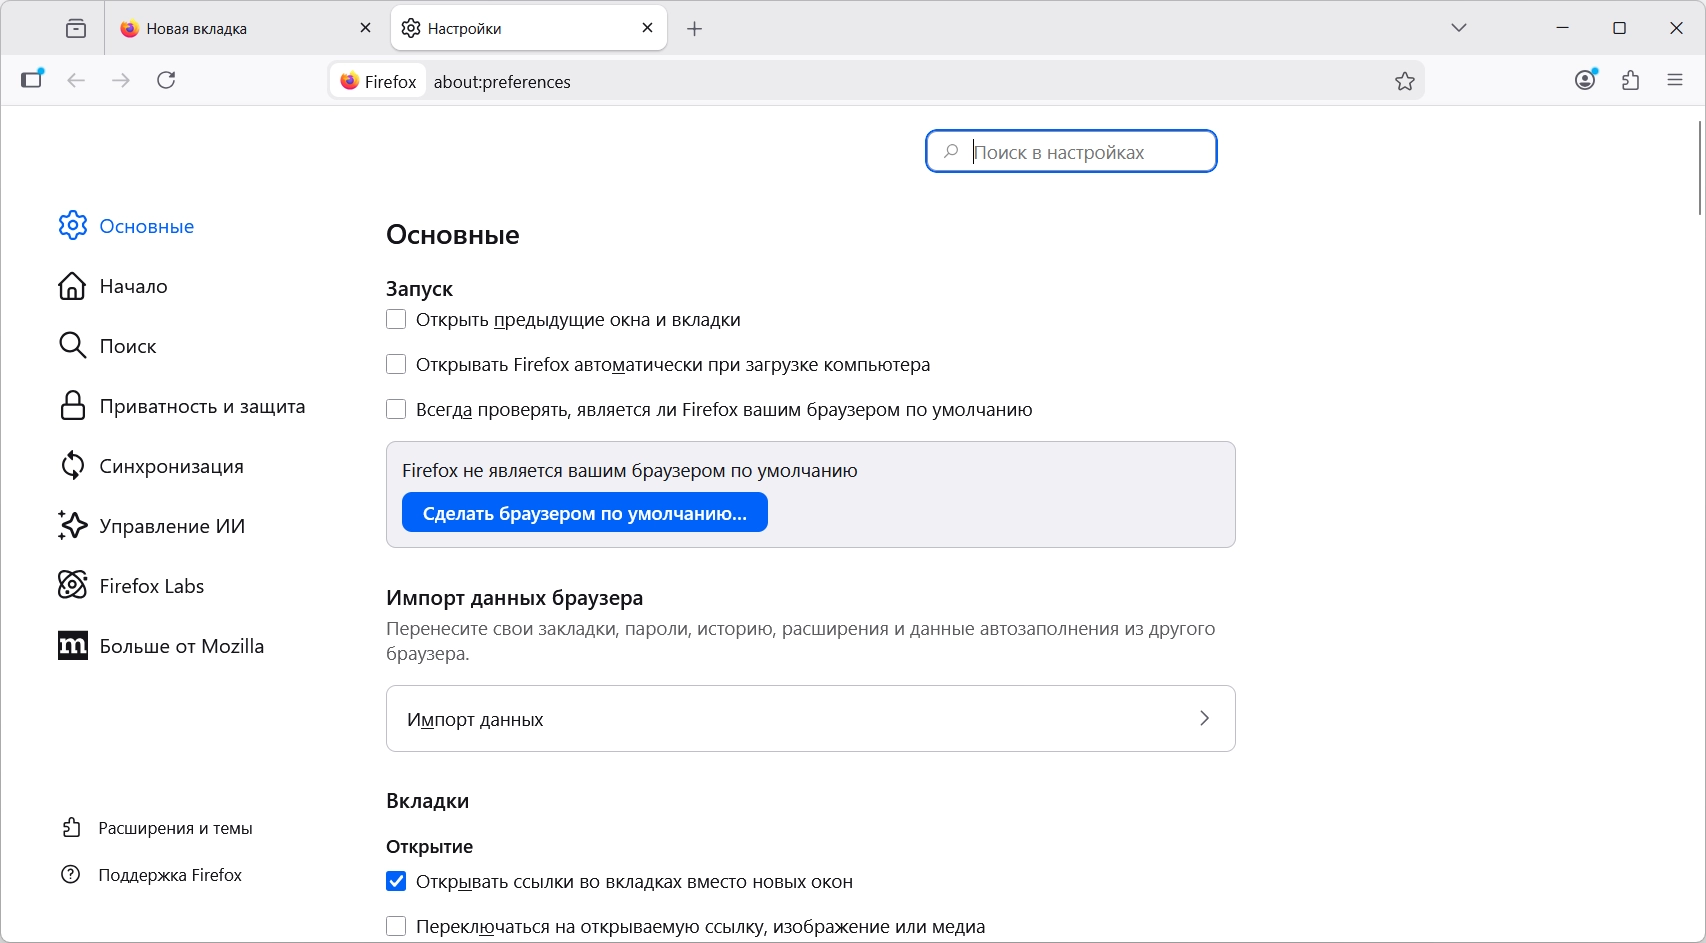1706x943 pixels.
Task: Open the hamburger application menu
Action: pyautogui.click(x=1675, y=80)
